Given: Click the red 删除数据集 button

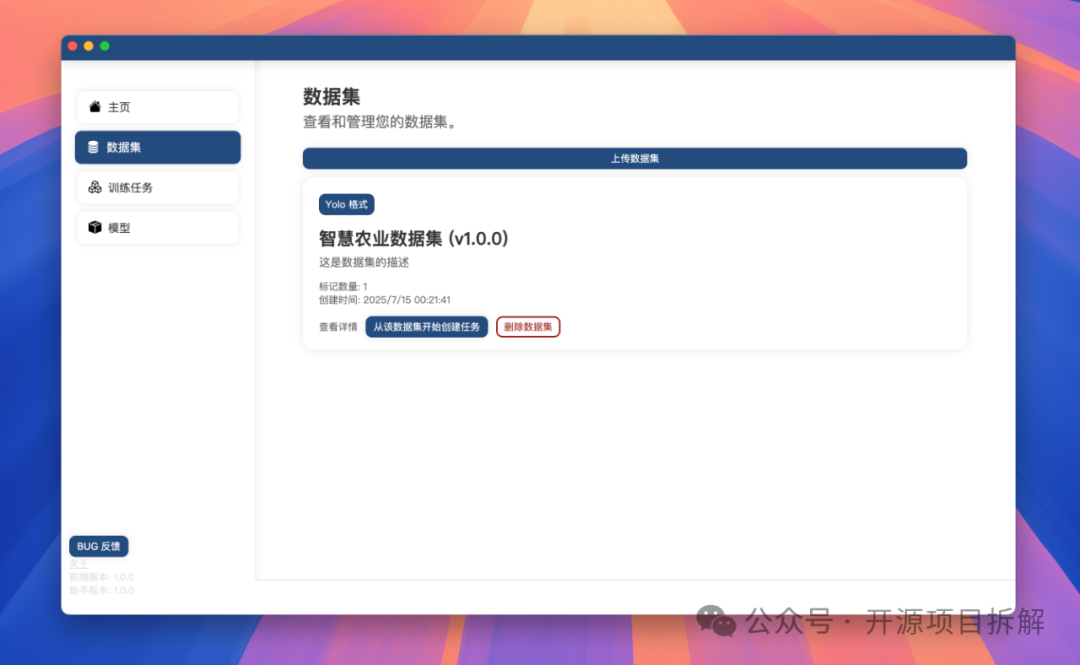Looking at the screenshot, I should click(528, 326).
